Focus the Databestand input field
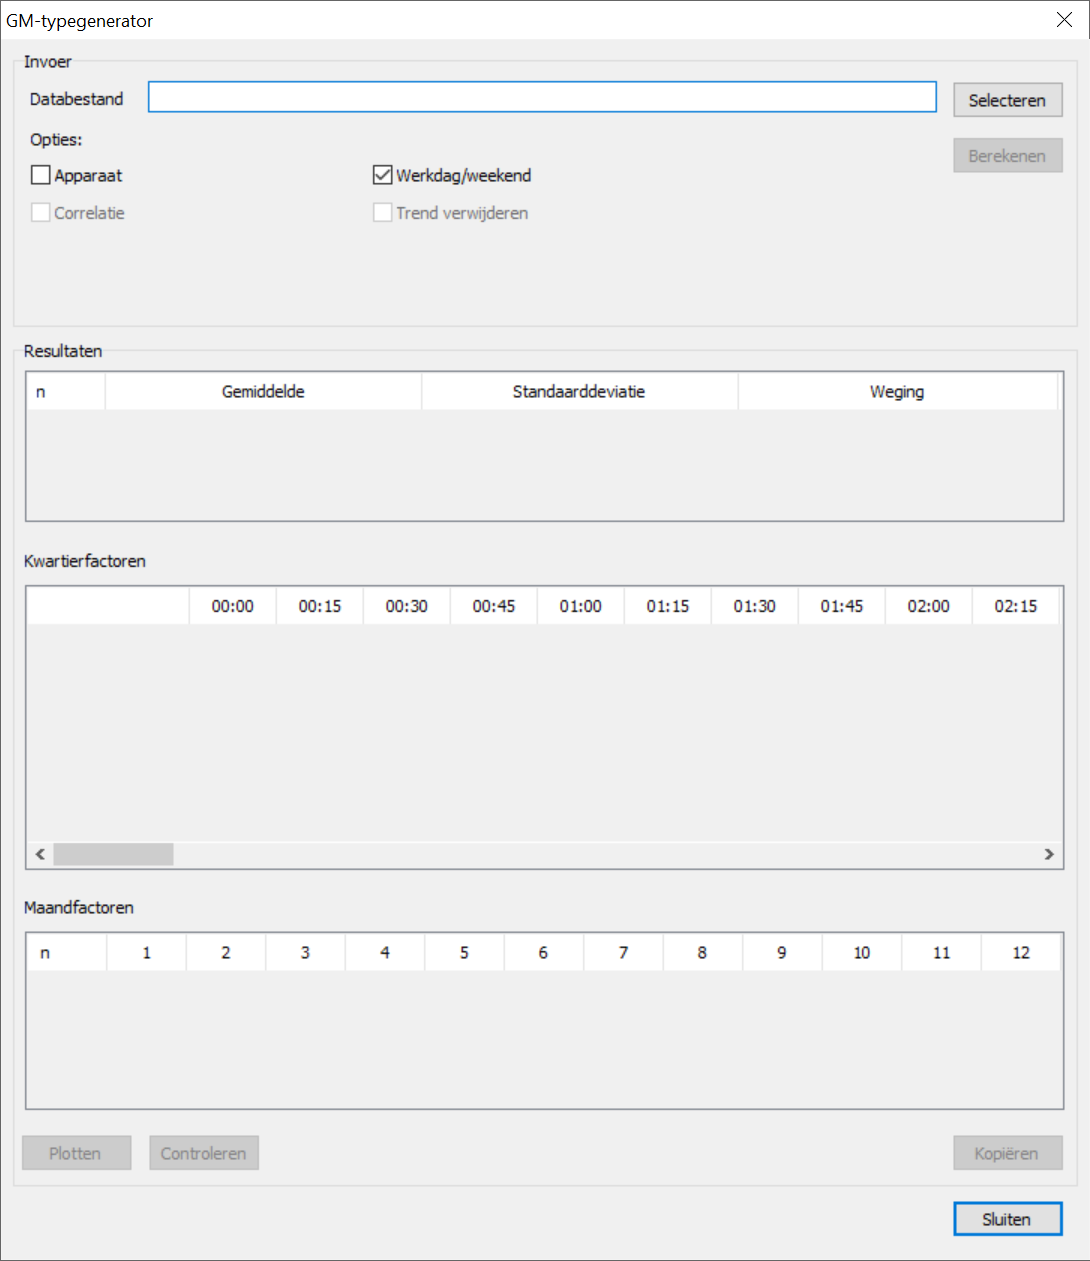Image resolution: width=1090 pixels, height=1261 pixels. click(542, 97)
